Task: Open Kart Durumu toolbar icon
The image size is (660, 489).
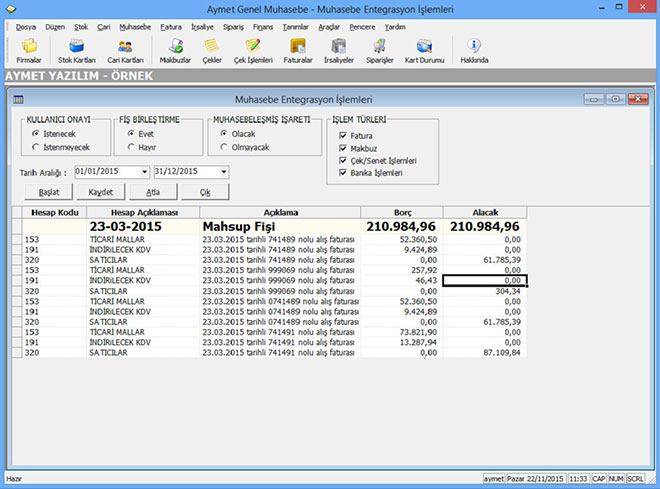Action: tap(424, 50)
